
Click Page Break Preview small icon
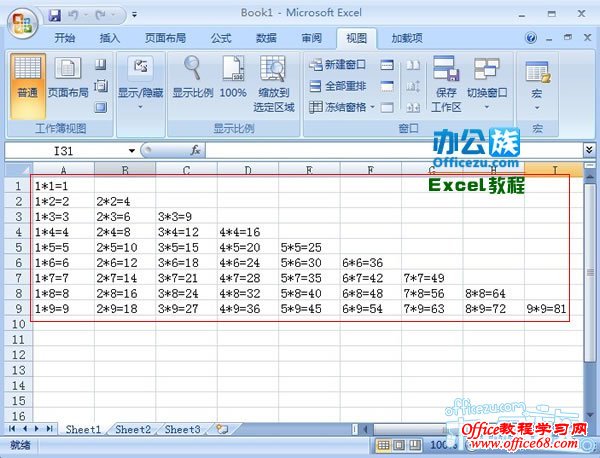[101, 64]
